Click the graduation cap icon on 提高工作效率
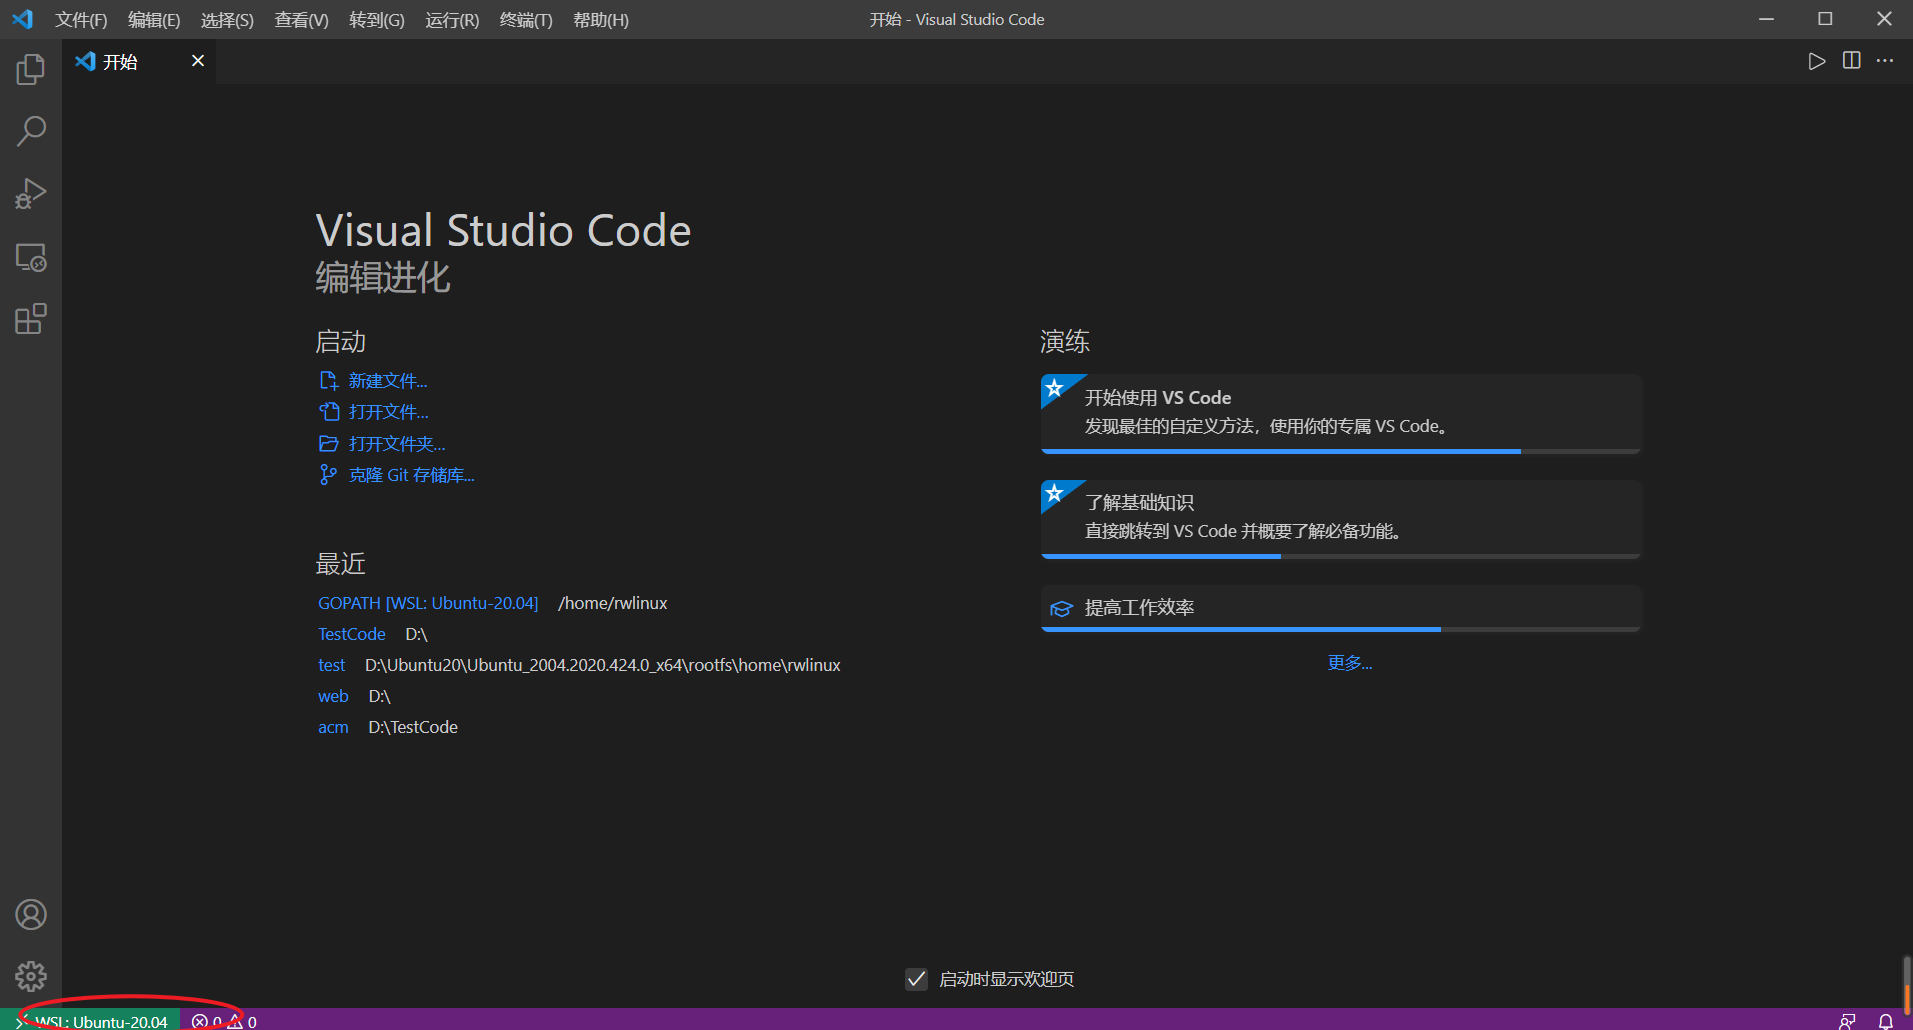 tap(1061, 608)
